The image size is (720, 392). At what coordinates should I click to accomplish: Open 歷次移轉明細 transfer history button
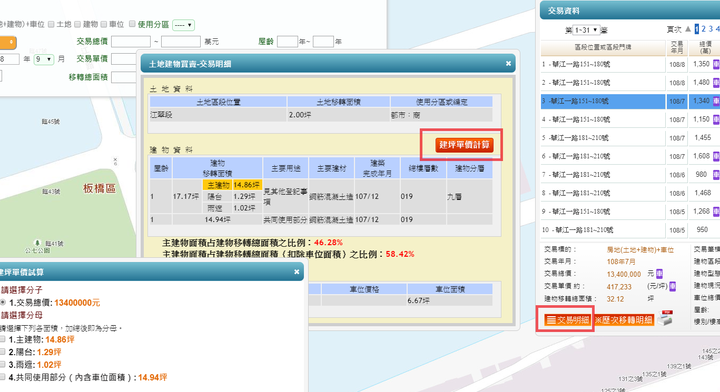pyautogui.click(x=624, y=320)
